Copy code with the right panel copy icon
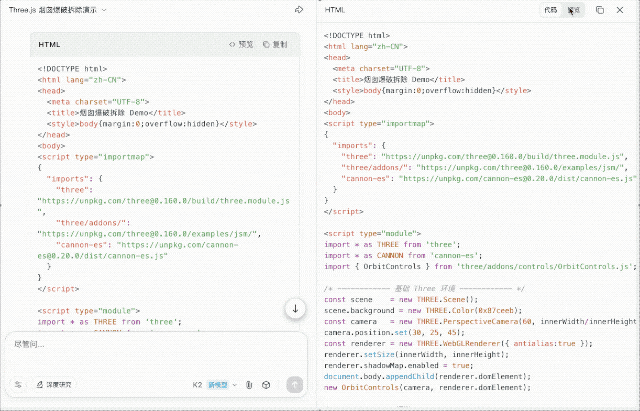 tap(600, 10)
